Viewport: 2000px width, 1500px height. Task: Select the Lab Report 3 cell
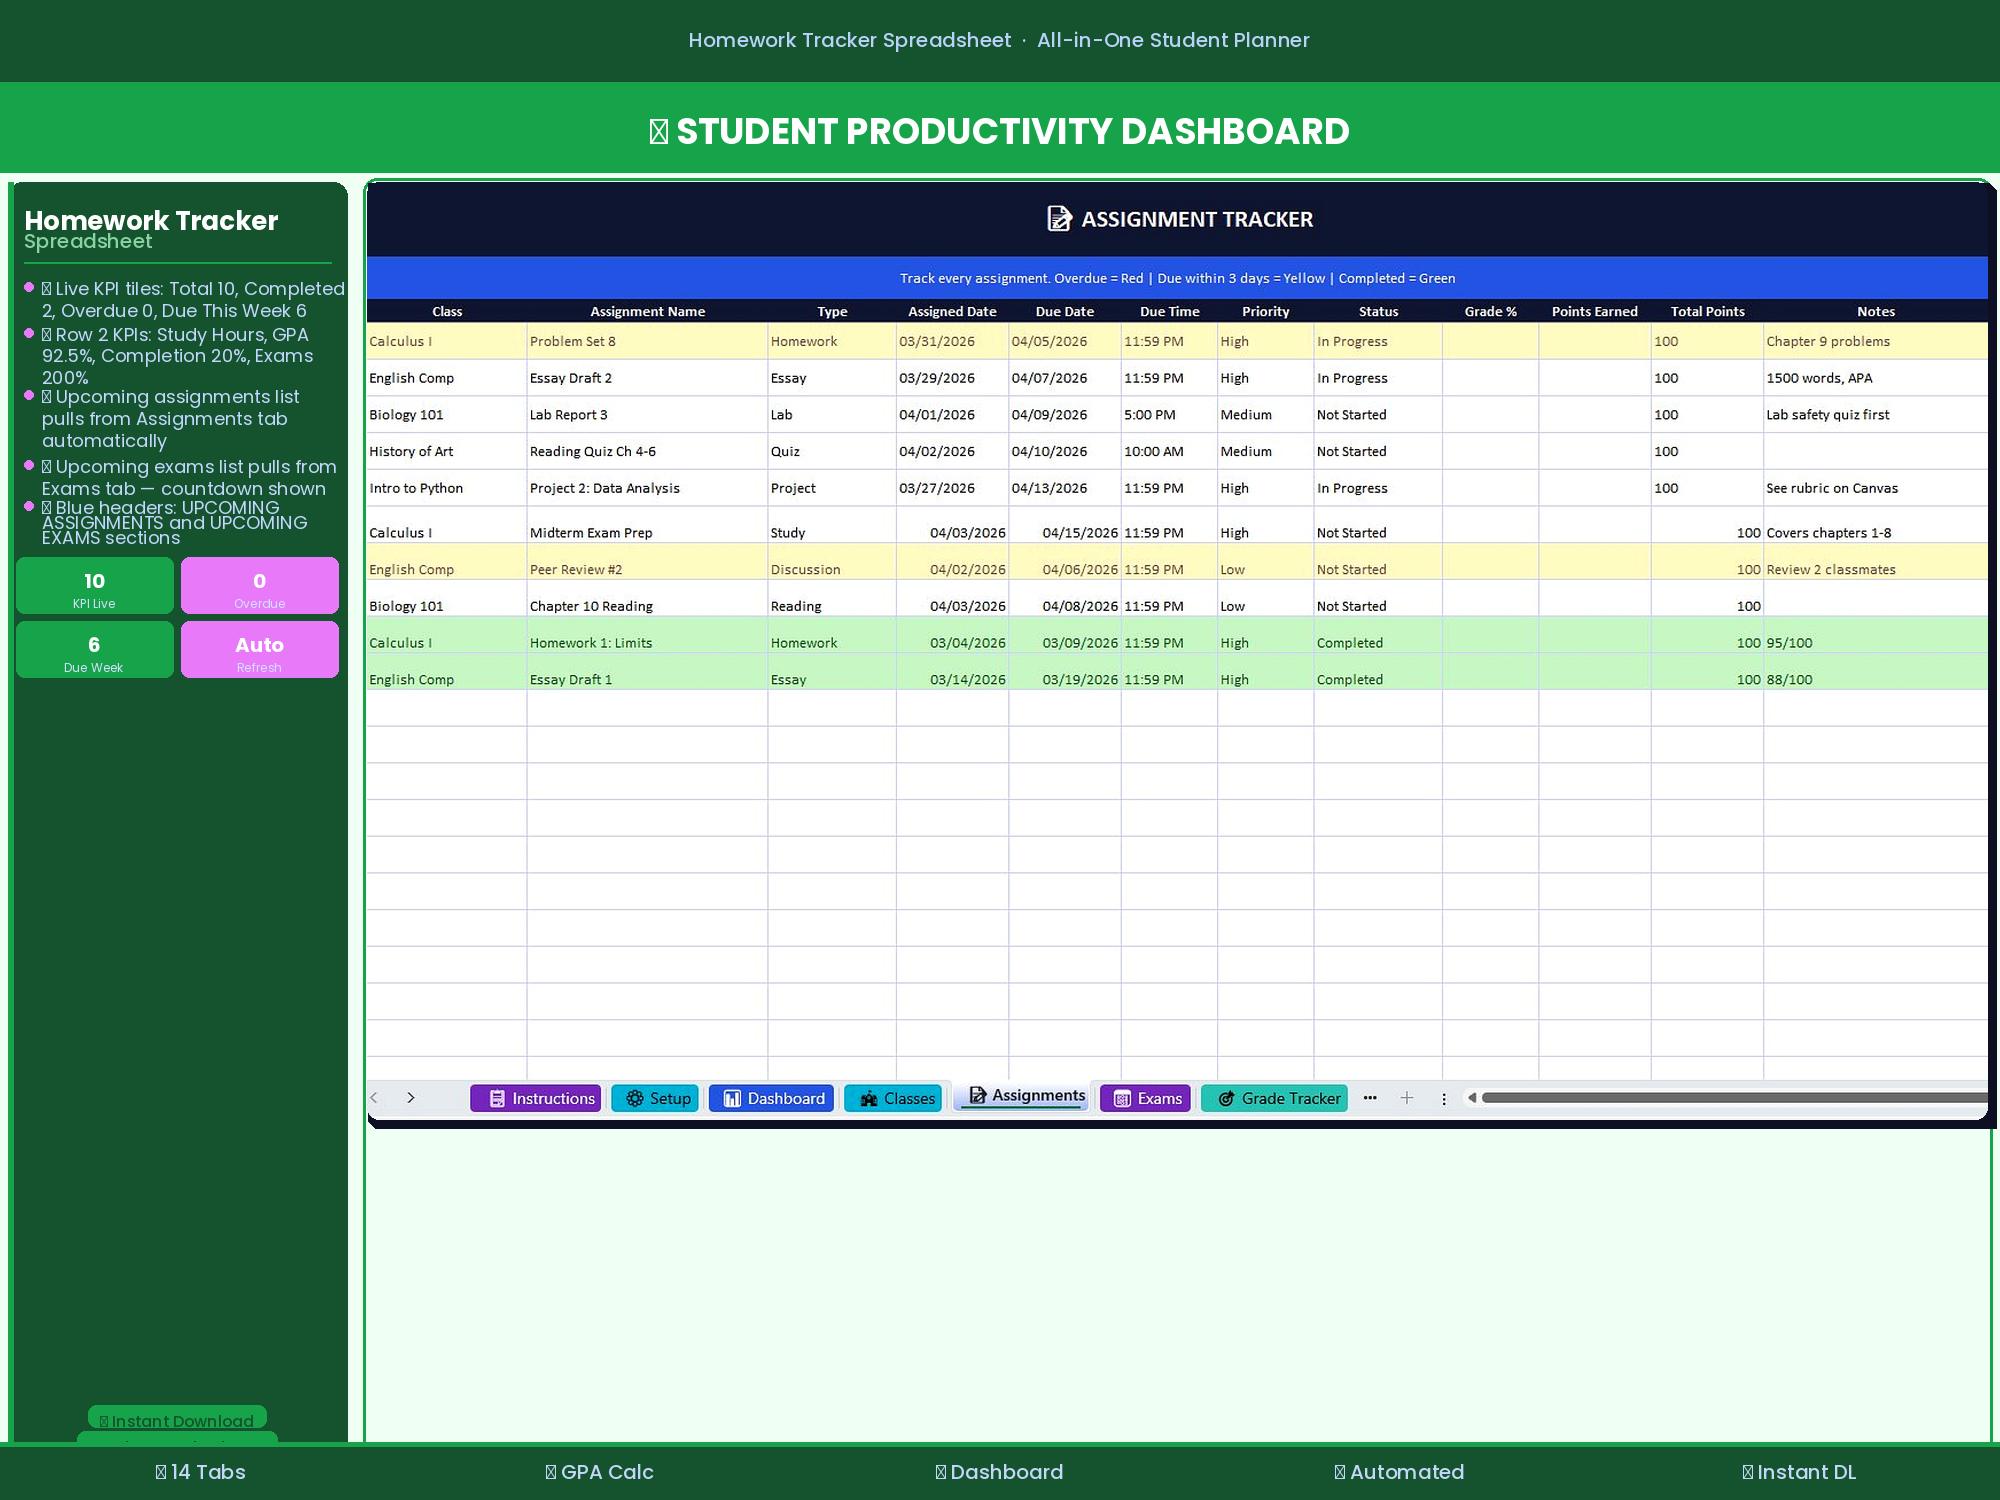coord(647,415)
